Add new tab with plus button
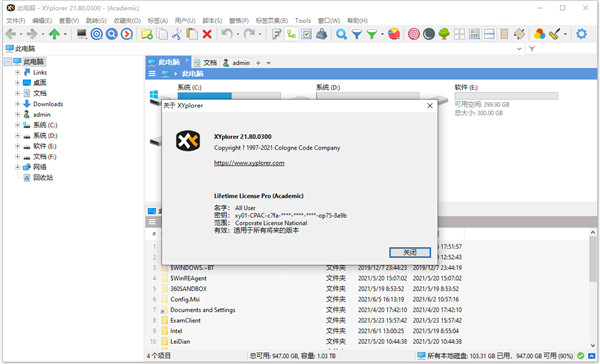Screen dimensions: 600x364 pos(258,63)
